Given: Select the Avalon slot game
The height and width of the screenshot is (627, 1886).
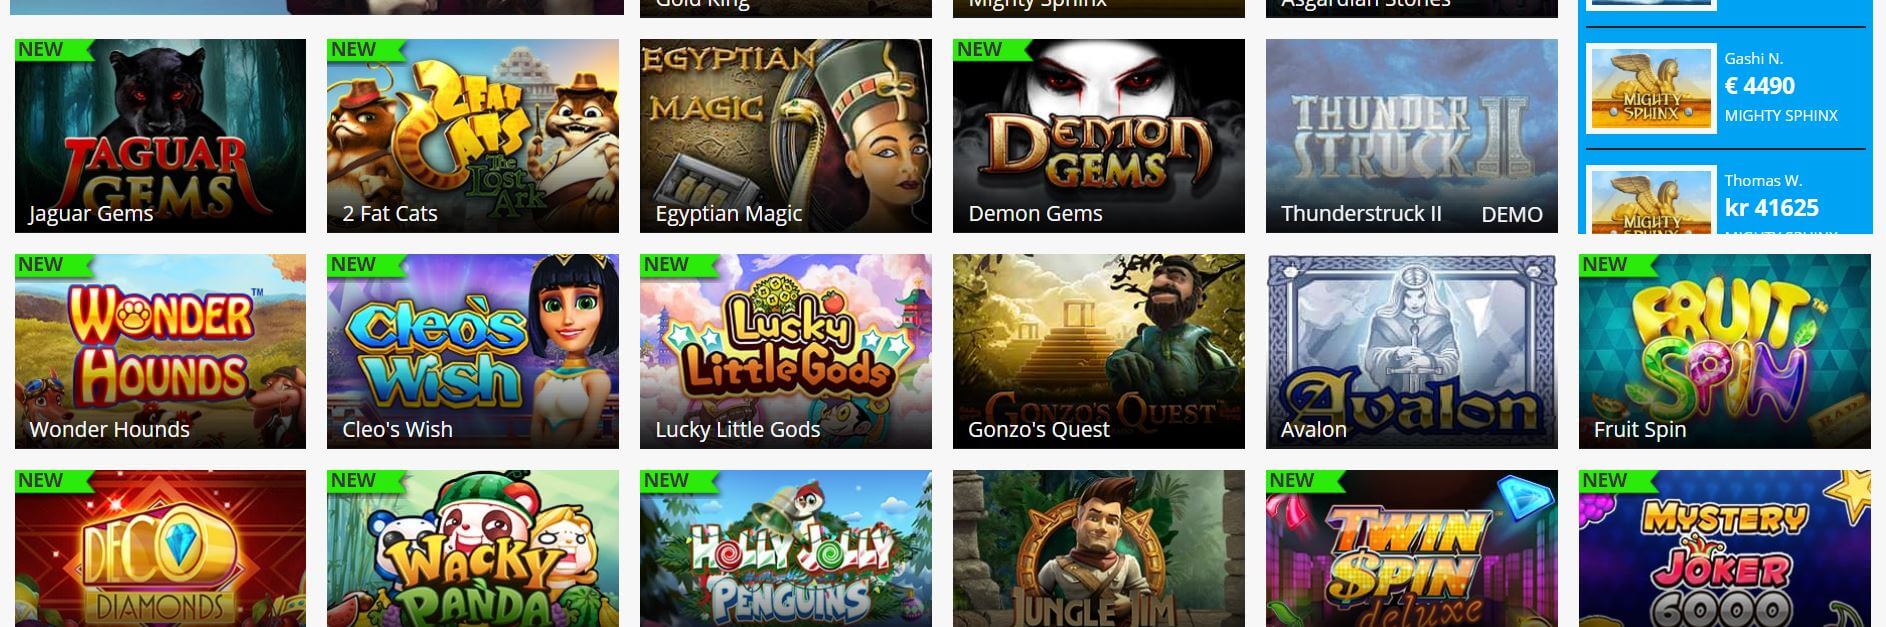Looking at the screenshot, I should tap(1412, 351).
